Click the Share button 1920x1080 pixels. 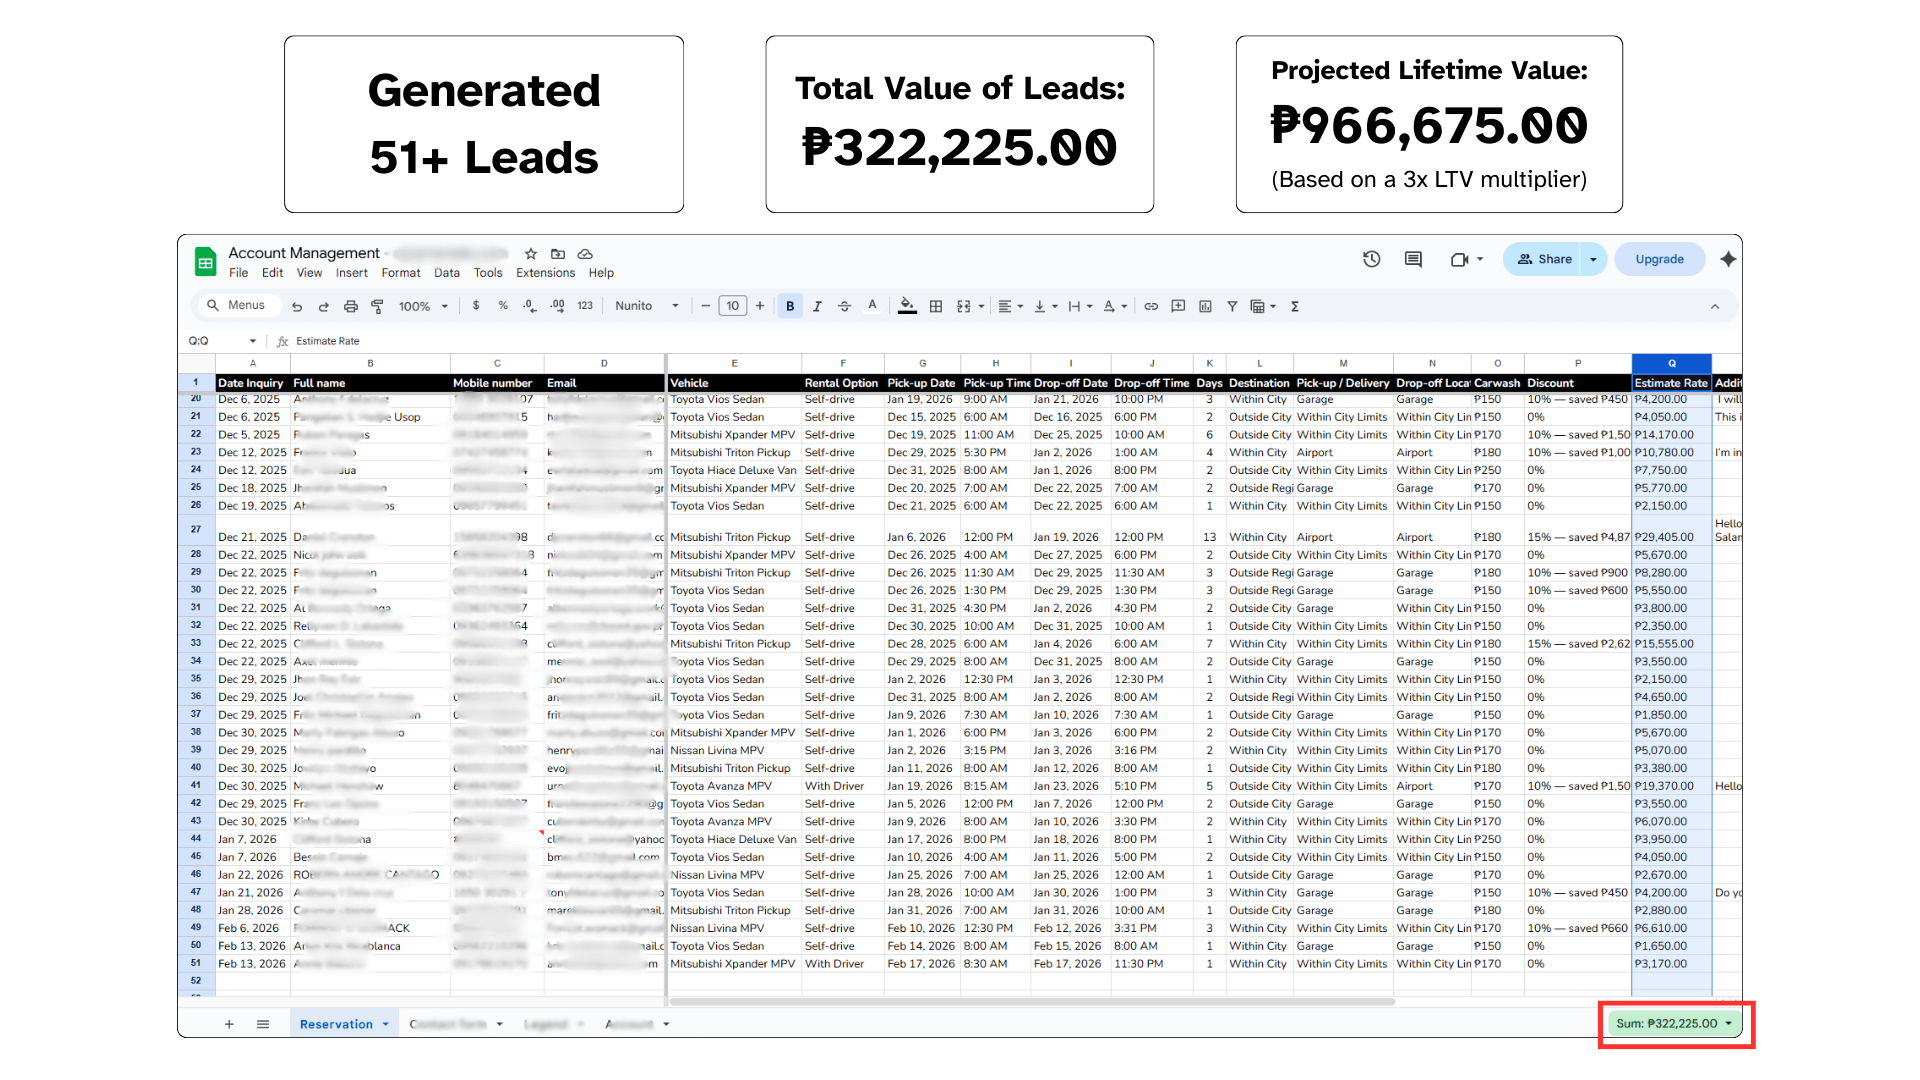pos(1544,259)
